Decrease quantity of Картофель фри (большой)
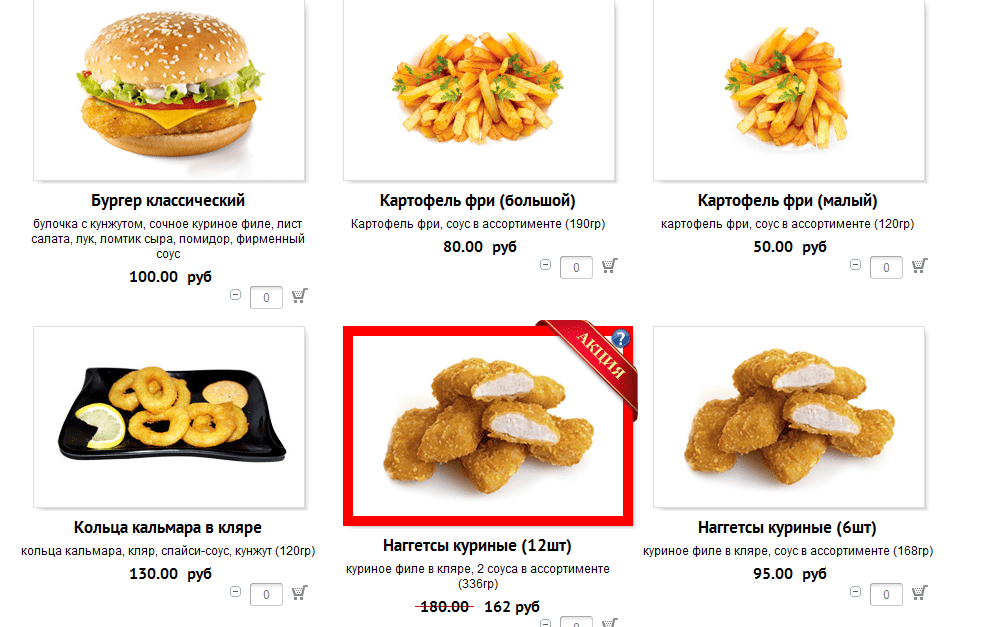The image size is (993, 627). click(x=545, y=265)
